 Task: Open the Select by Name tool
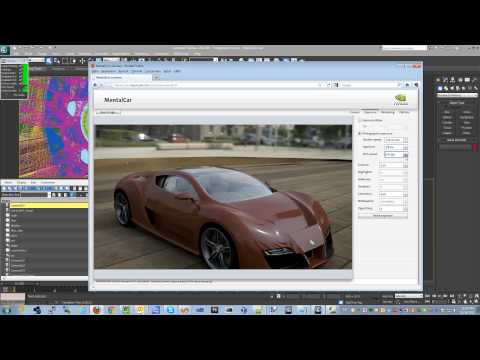[57, 61]
